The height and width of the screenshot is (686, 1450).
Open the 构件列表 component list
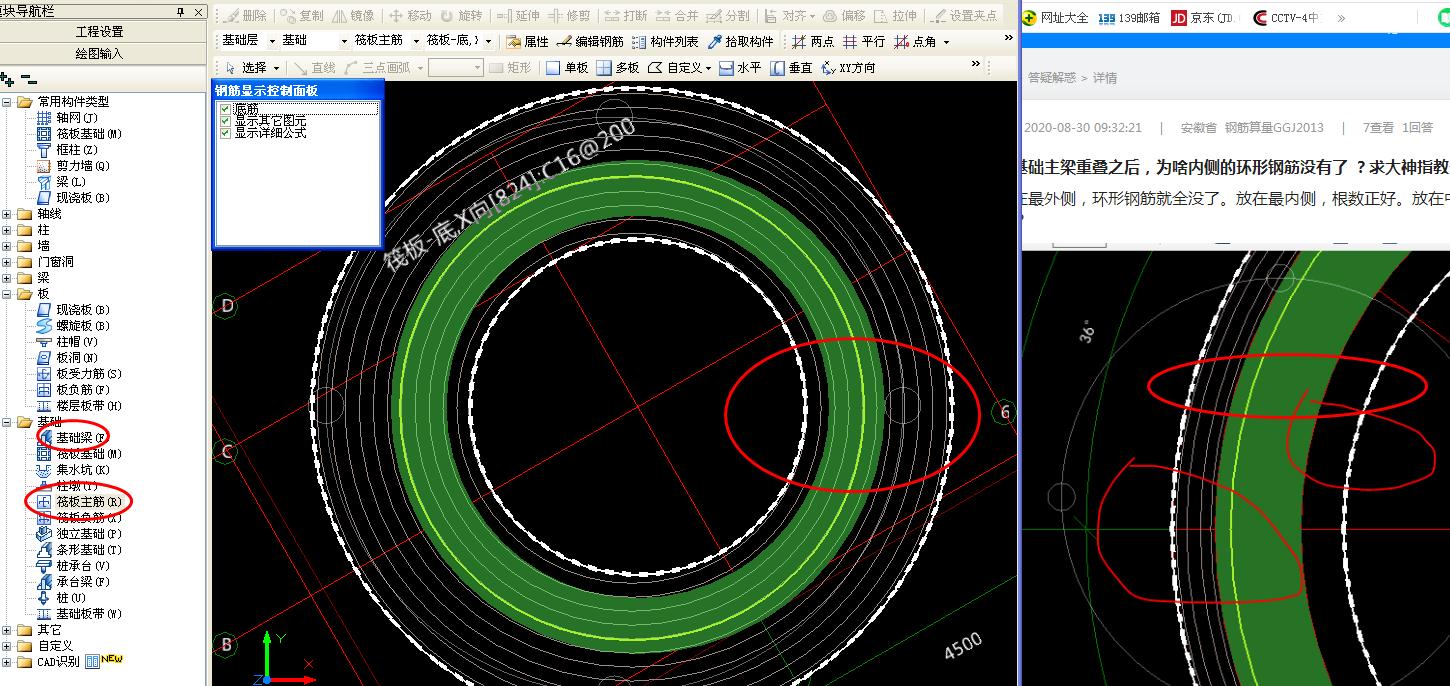(665, 41)
